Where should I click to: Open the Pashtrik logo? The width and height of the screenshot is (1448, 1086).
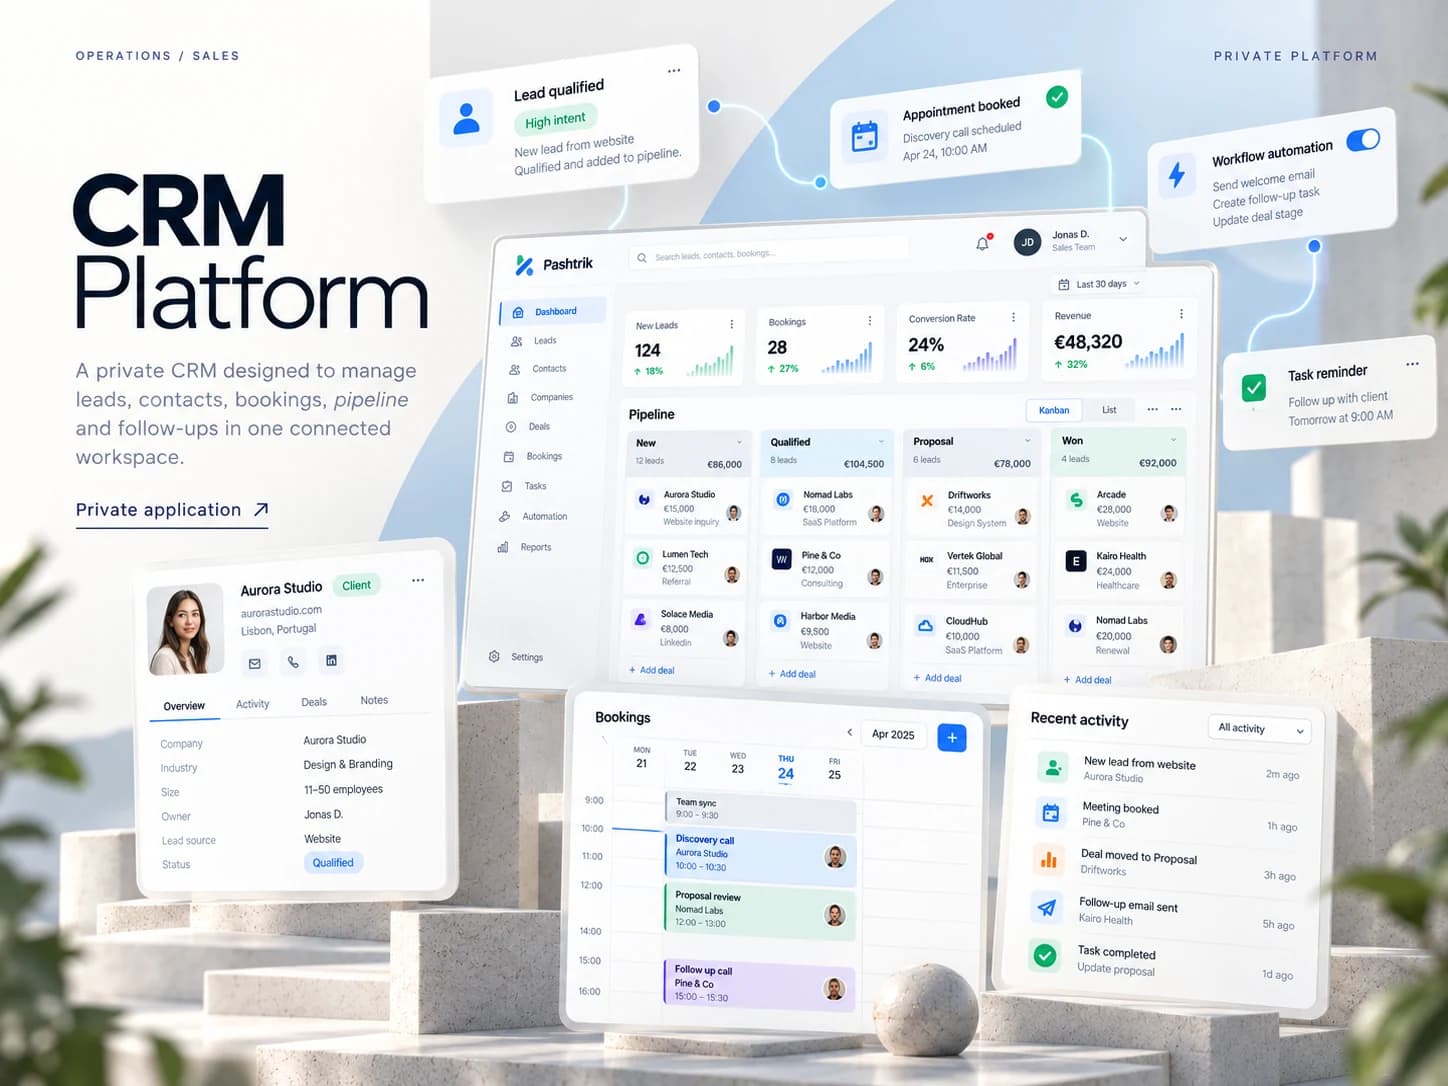tap(554, 264)
